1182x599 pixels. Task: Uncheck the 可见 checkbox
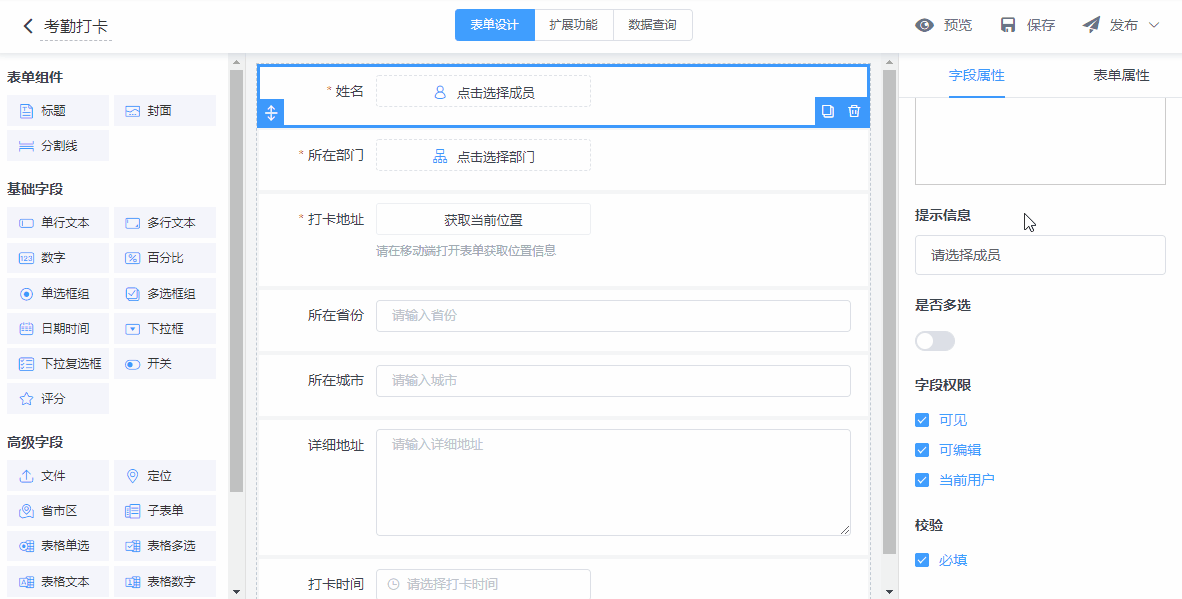pyautogui.click(x=922, y=420)
